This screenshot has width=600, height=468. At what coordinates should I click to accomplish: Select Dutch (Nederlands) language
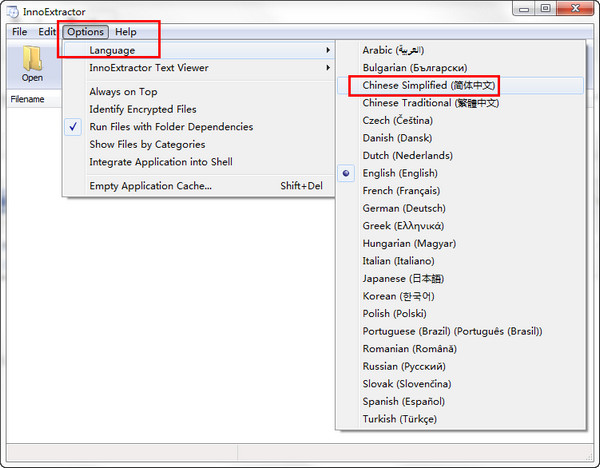(x=460, y=156)
